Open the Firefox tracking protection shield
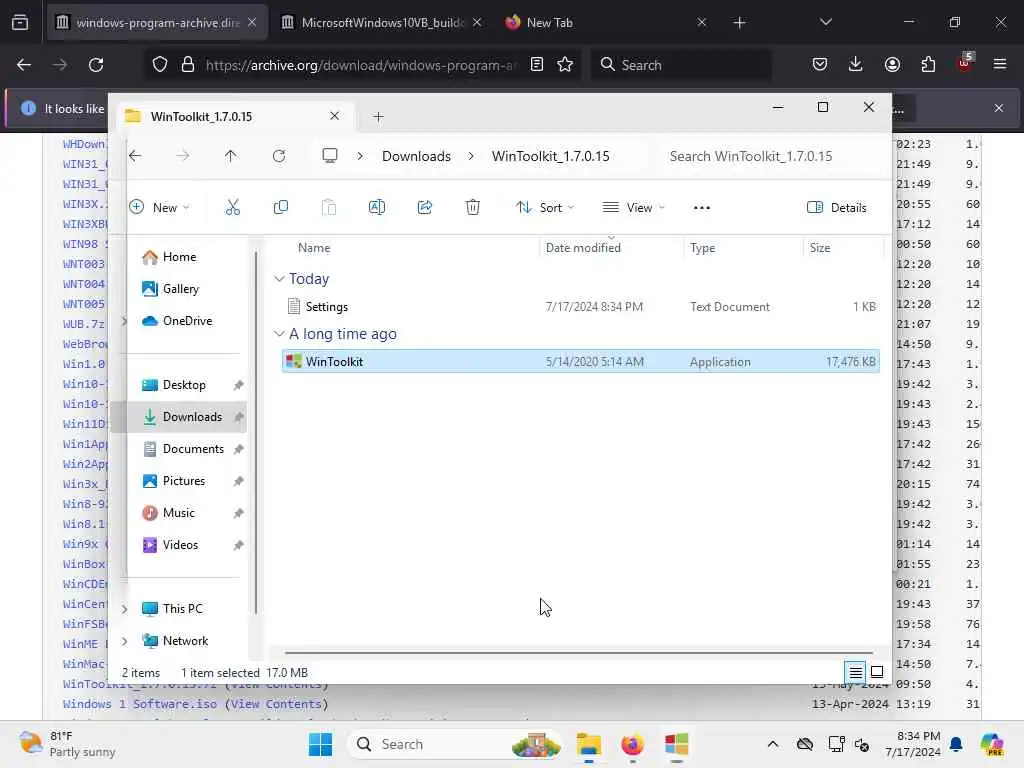1024x768 pixels. click(x=160, y=65)
